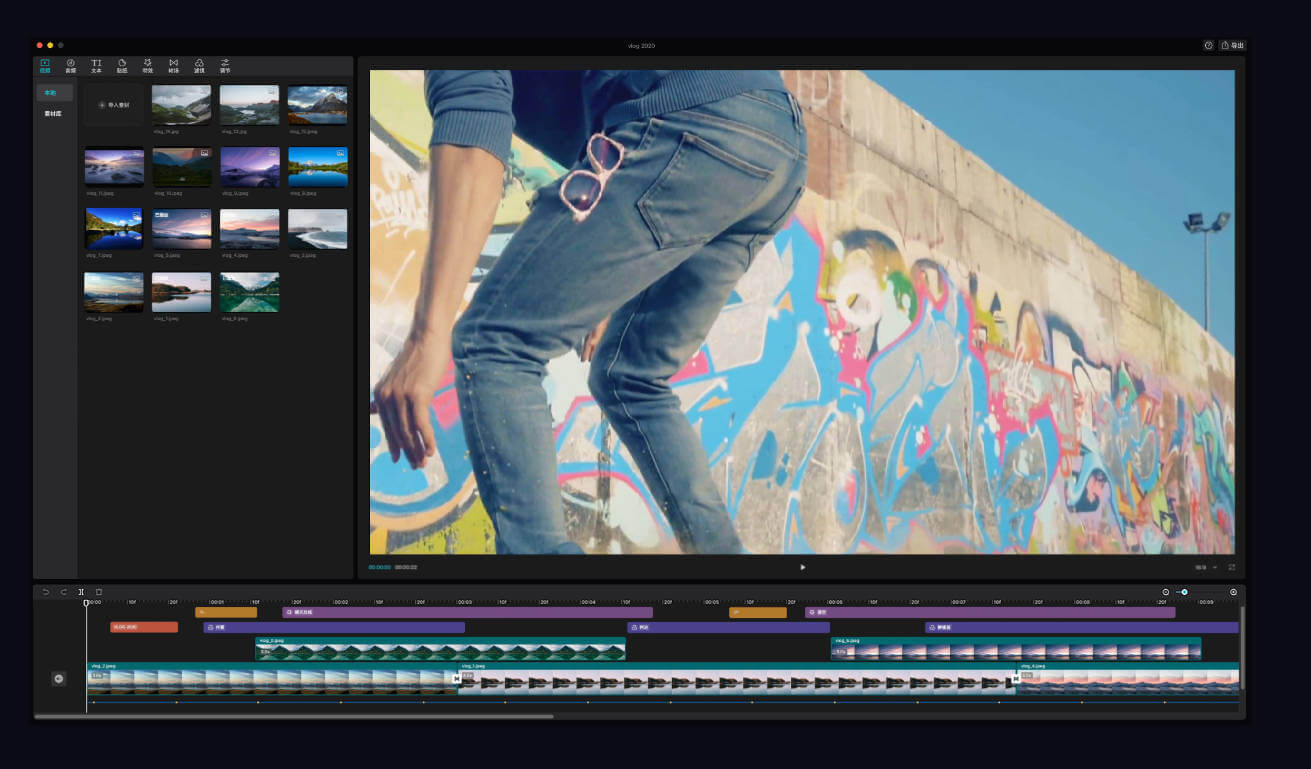1311x769 pixels.
Task: Click the 导出 (Export) button
Action: [1232, 45]
